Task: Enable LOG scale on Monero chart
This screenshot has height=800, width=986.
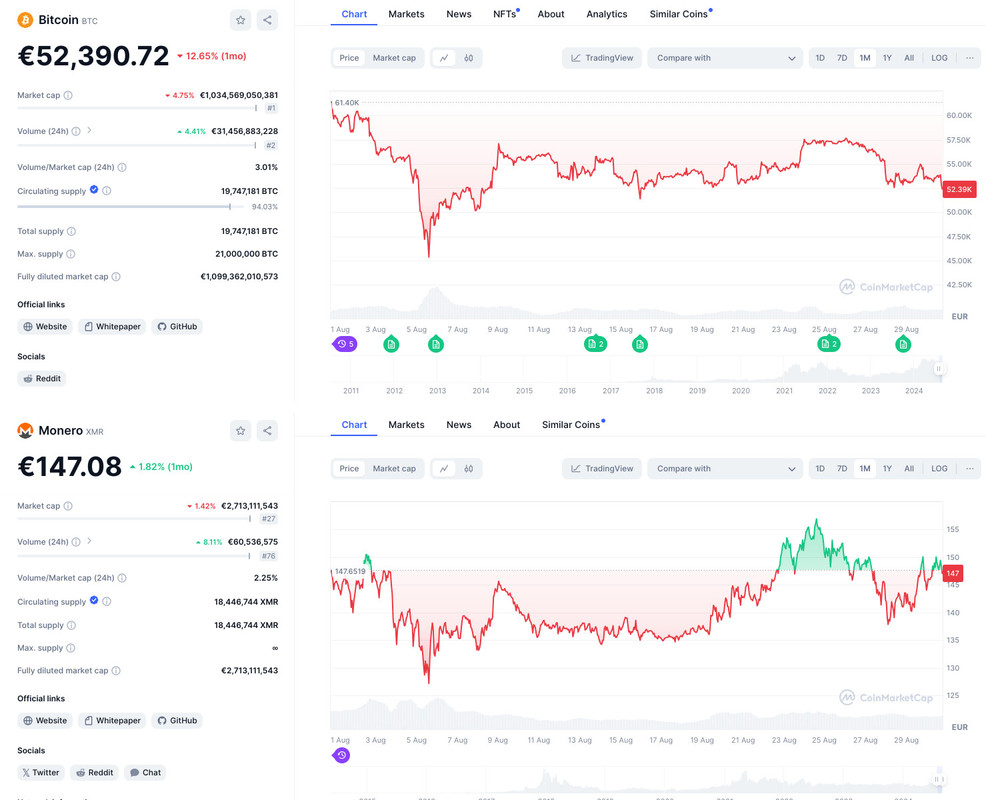Action: [x=939, y=469]
